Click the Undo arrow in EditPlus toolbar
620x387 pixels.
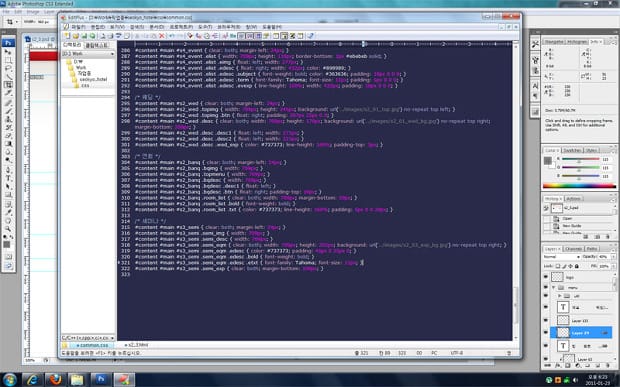(x=172, y=36)
